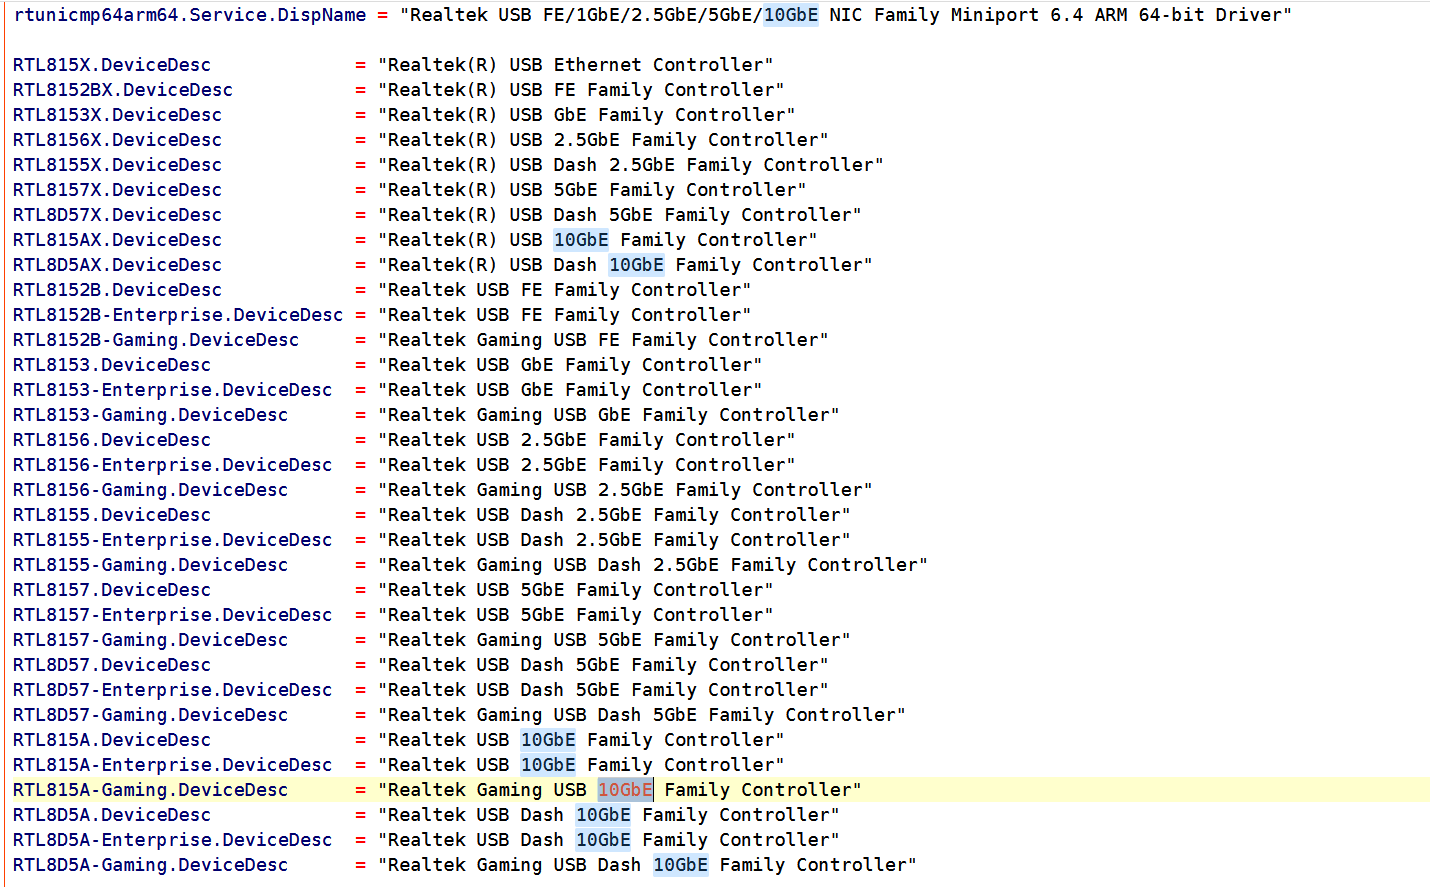Screen dimensions: 1430x887
Task: Click "Realtek(R) USB Dash 5GbE Family Controller" value
Action: [620, 215]
